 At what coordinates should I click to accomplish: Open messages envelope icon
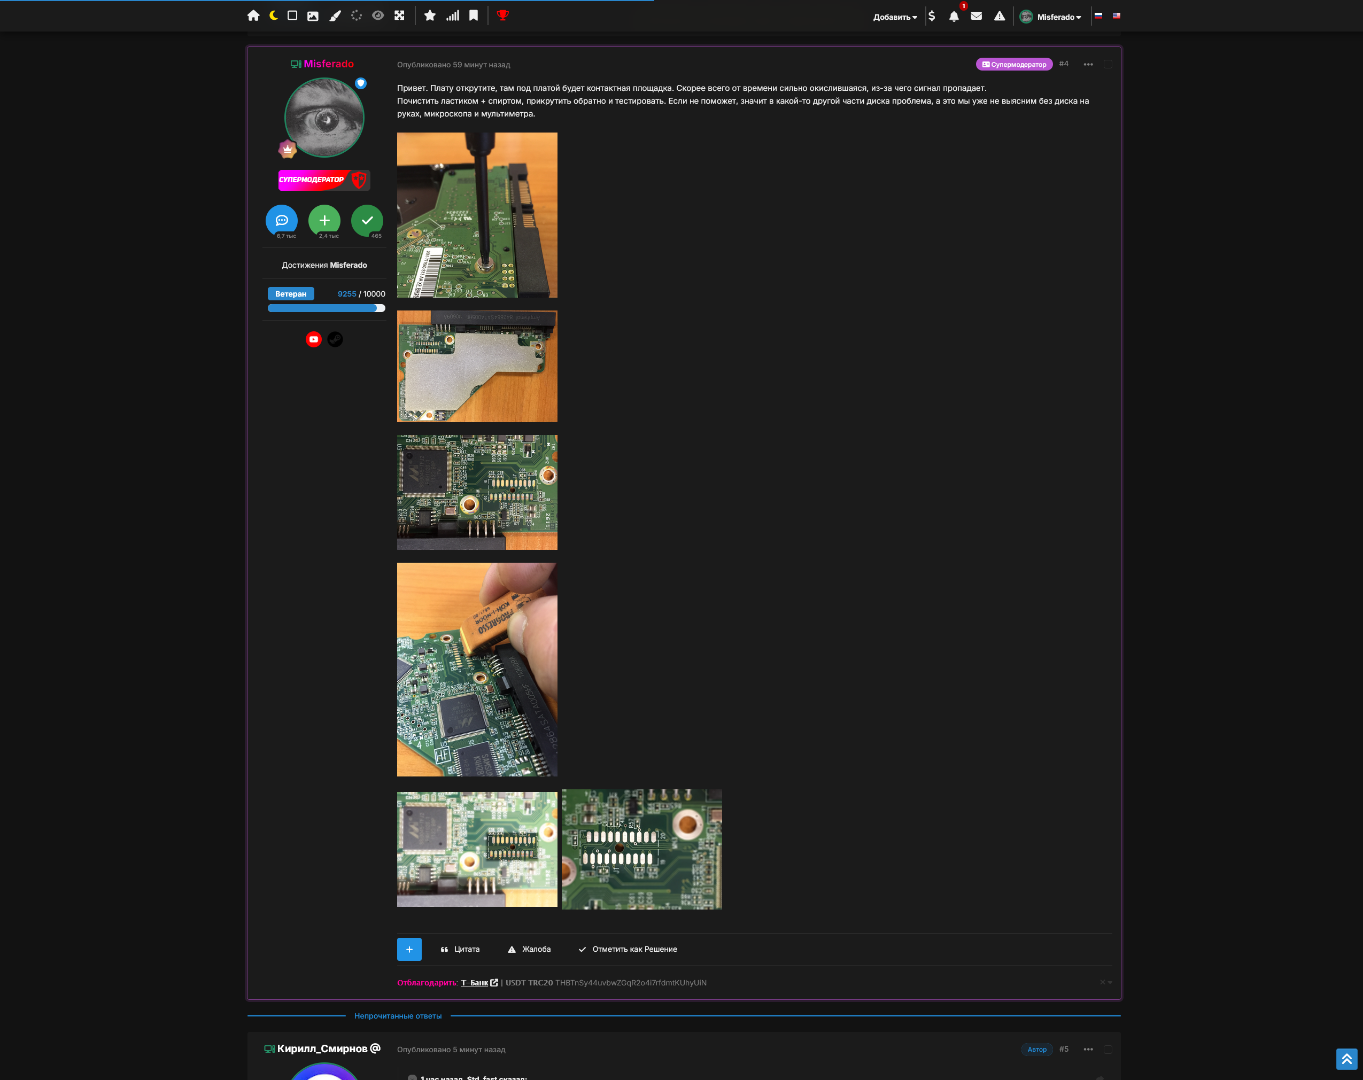point(976,16)
